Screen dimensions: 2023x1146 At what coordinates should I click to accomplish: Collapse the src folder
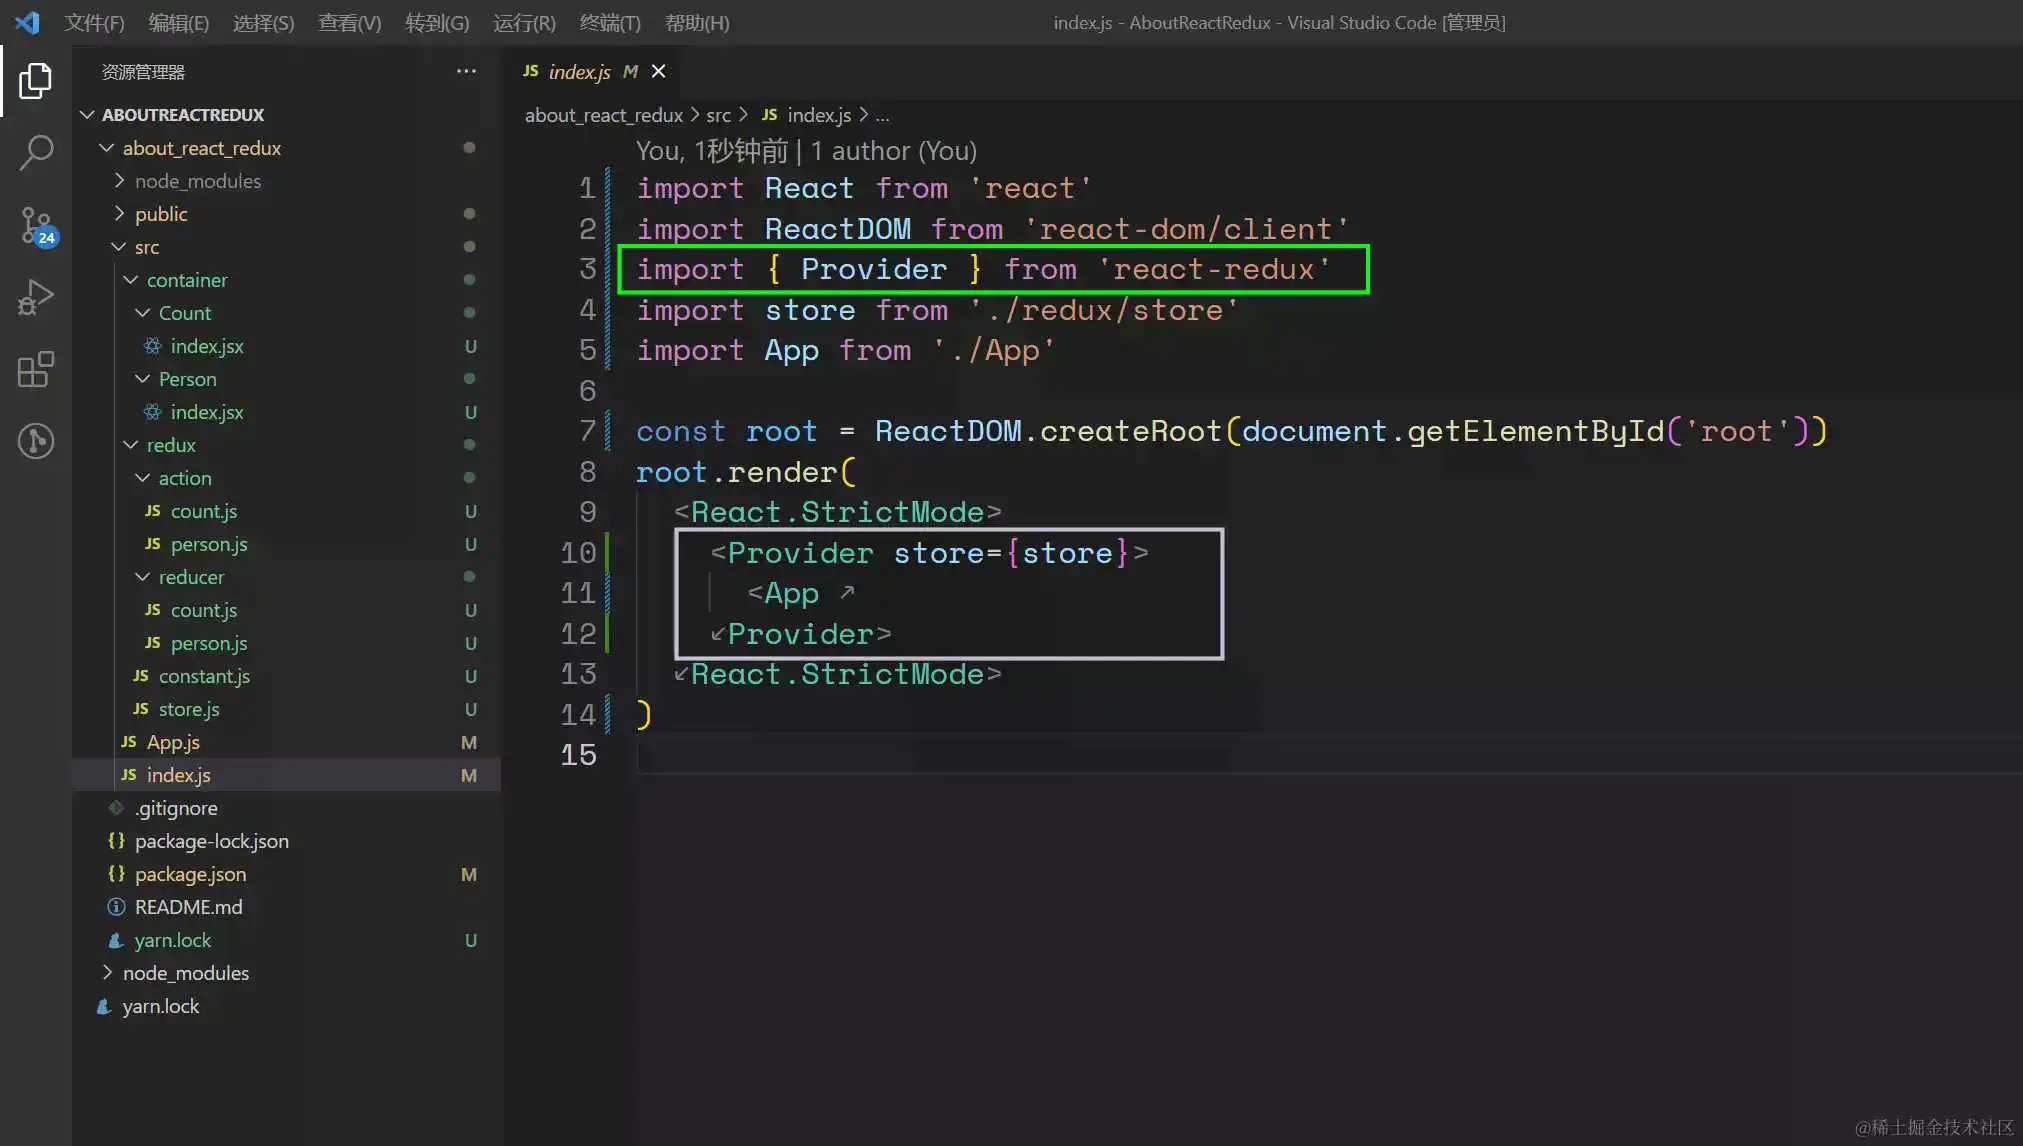[x=119, y=247]
